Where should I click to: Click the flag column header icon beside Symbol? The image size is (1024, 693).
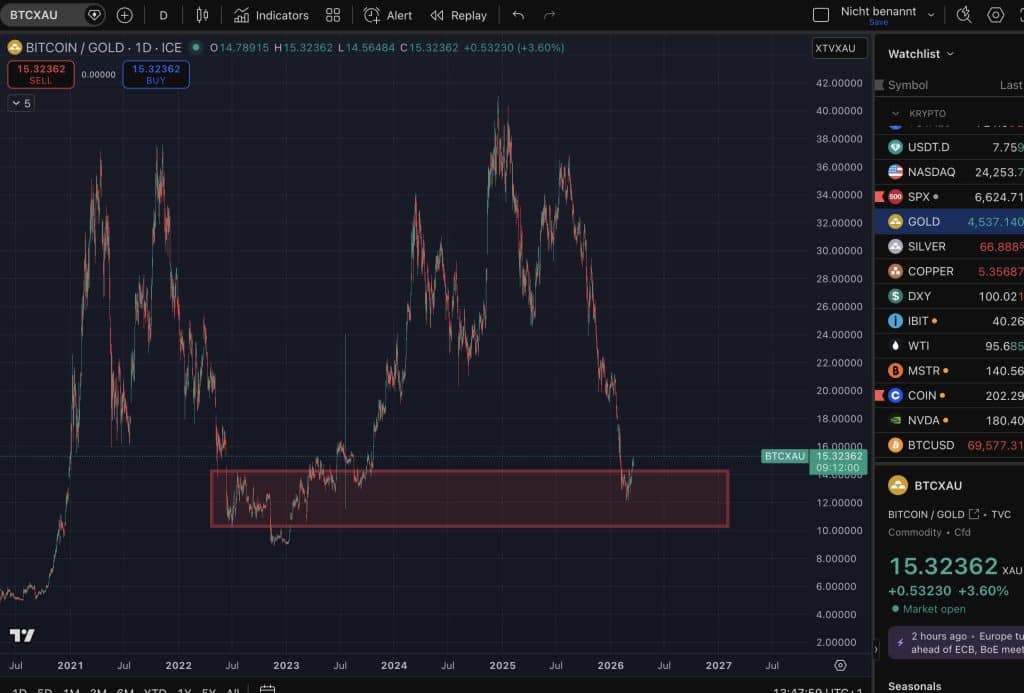tap(879, 85)
